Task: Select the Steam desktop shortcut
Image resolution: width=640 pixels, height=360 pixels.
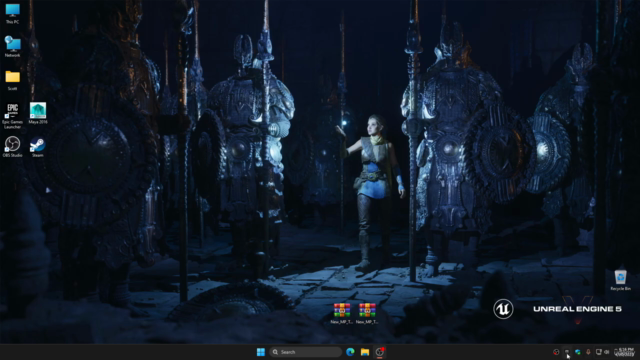Action: click(x=38, y=147)
